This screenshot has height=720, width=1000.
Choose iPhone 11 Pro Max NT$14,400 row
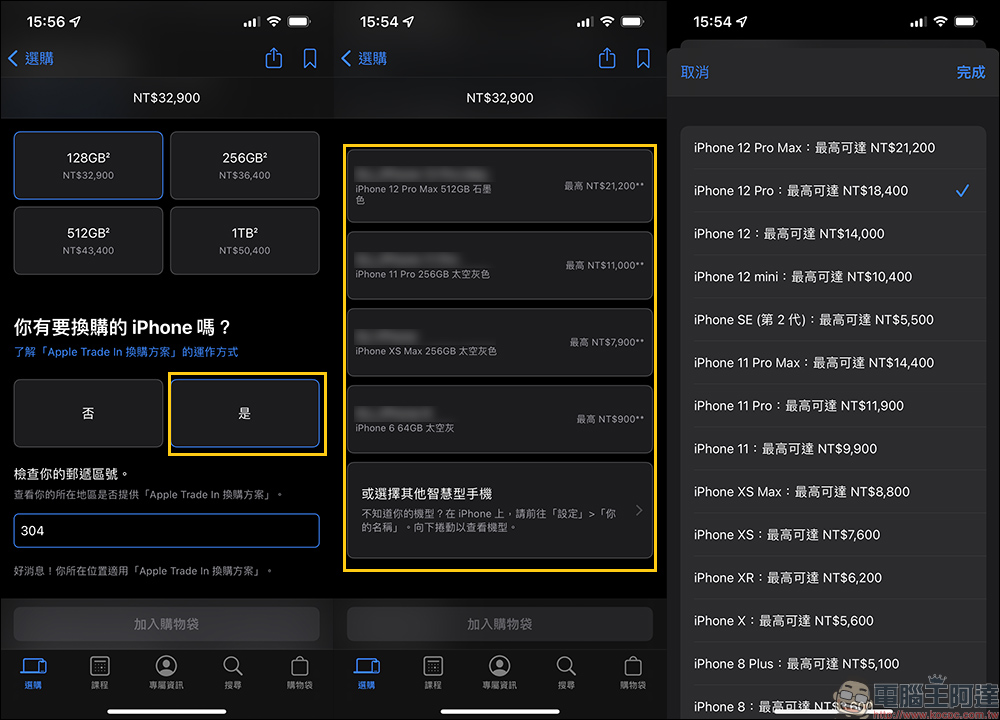pyautogui.click(x=833, y=363)
